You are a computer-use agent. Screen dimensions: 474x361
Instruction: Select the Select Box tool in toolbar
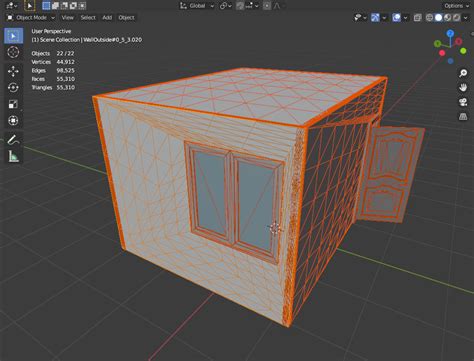click(13, 36)
